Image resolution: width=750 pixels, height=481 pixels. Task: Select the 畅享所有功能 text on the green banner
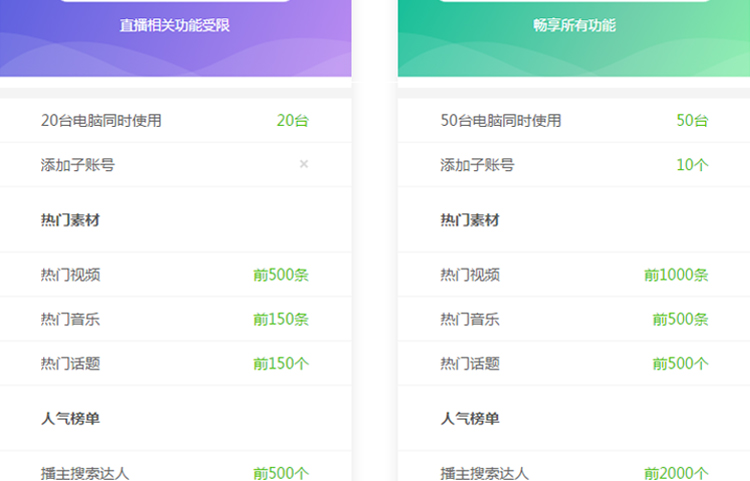coord(574,26)
